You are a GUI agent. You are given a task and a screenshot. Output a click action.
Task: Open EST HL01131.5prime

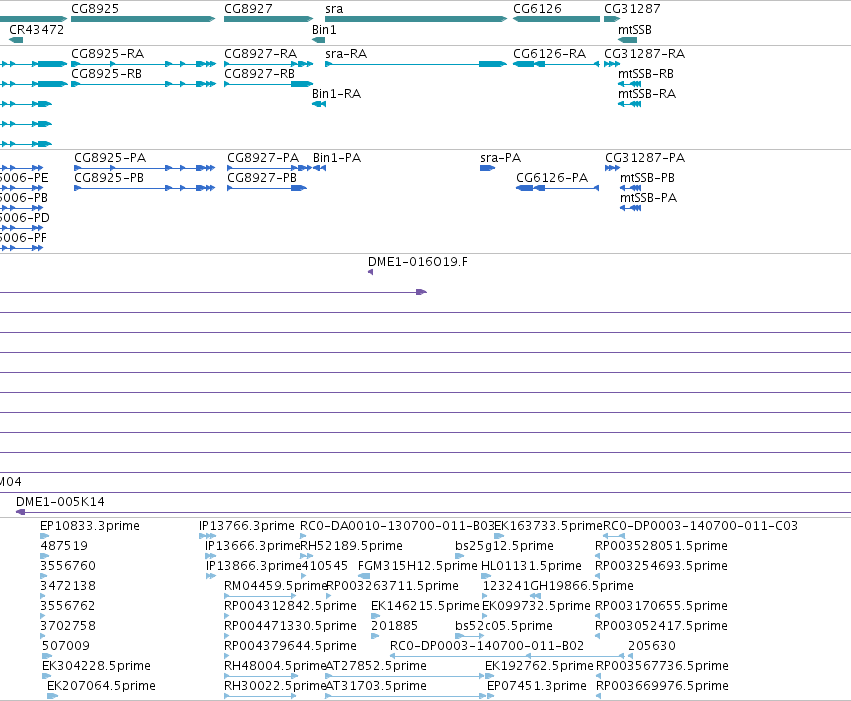[531, 566]
